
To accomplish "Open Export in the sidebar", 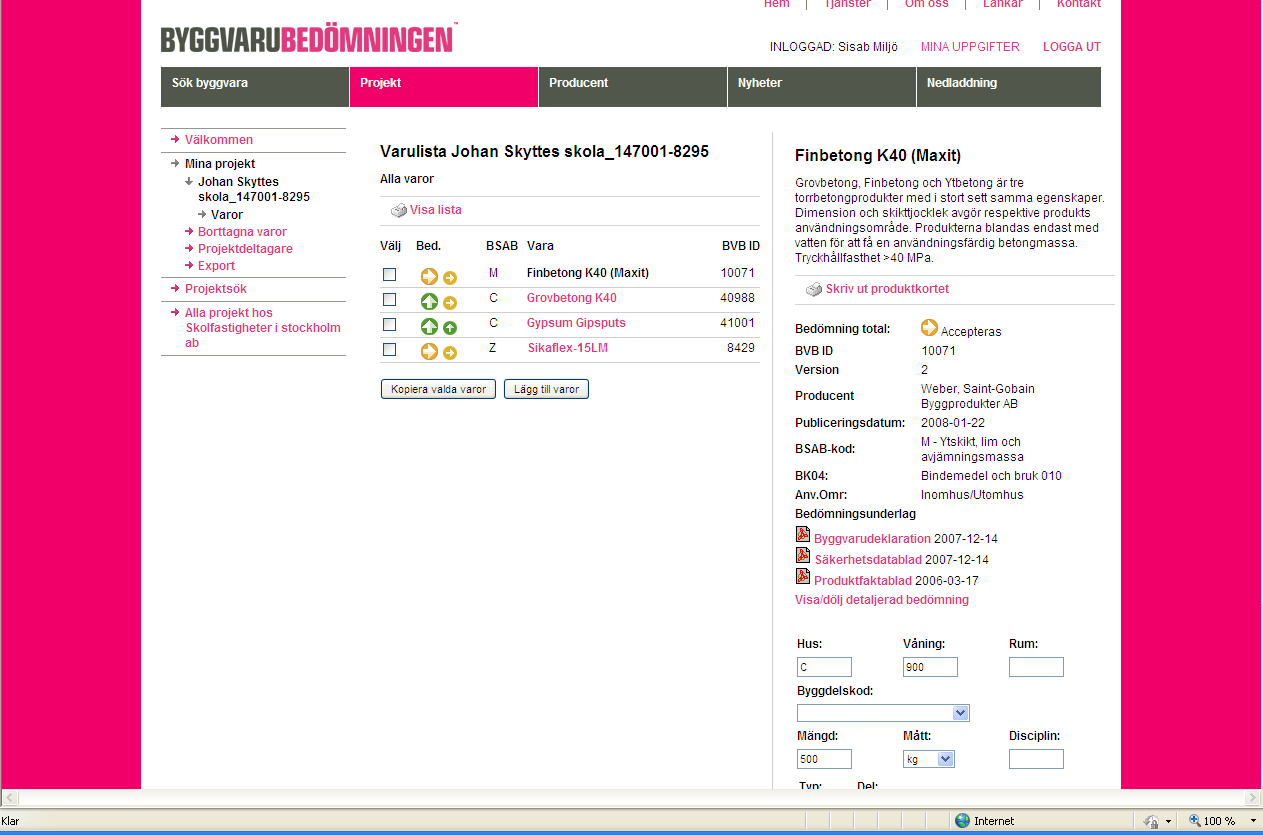I will 216,266.
